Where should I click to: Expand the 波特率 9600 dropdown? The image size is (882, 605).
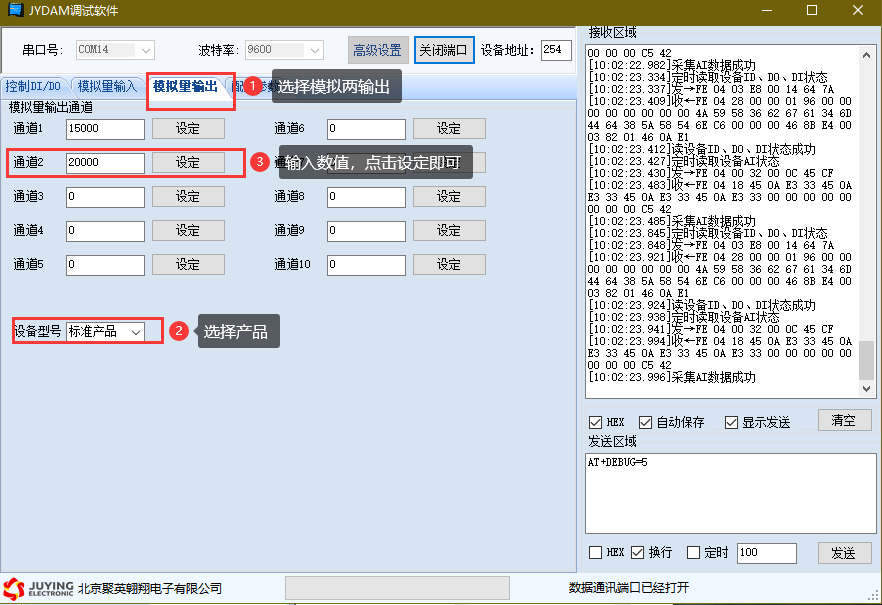315,50
